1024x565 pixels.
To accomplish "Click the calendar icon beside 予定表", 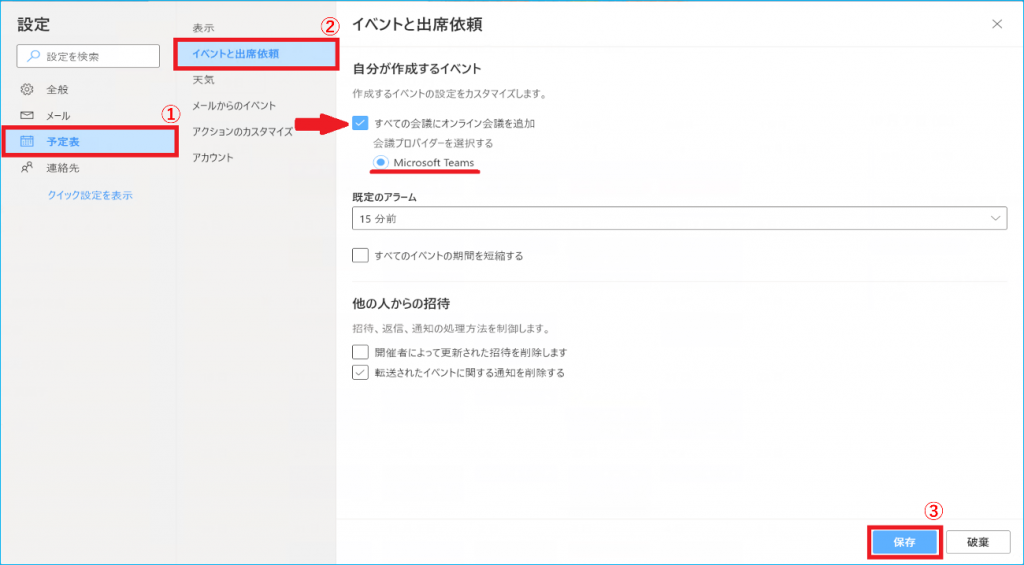I will 27,142.
